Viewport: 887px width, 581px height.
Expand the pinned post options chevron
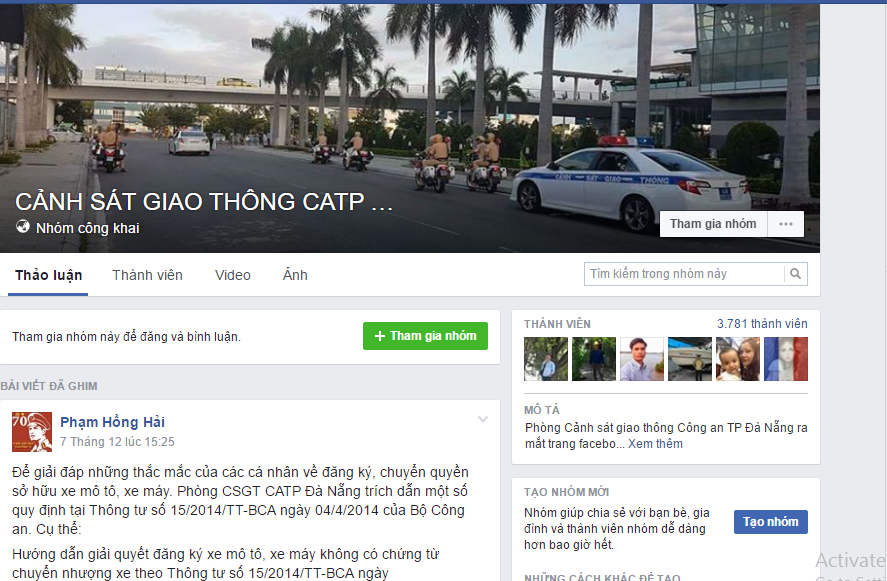point(483,419)
